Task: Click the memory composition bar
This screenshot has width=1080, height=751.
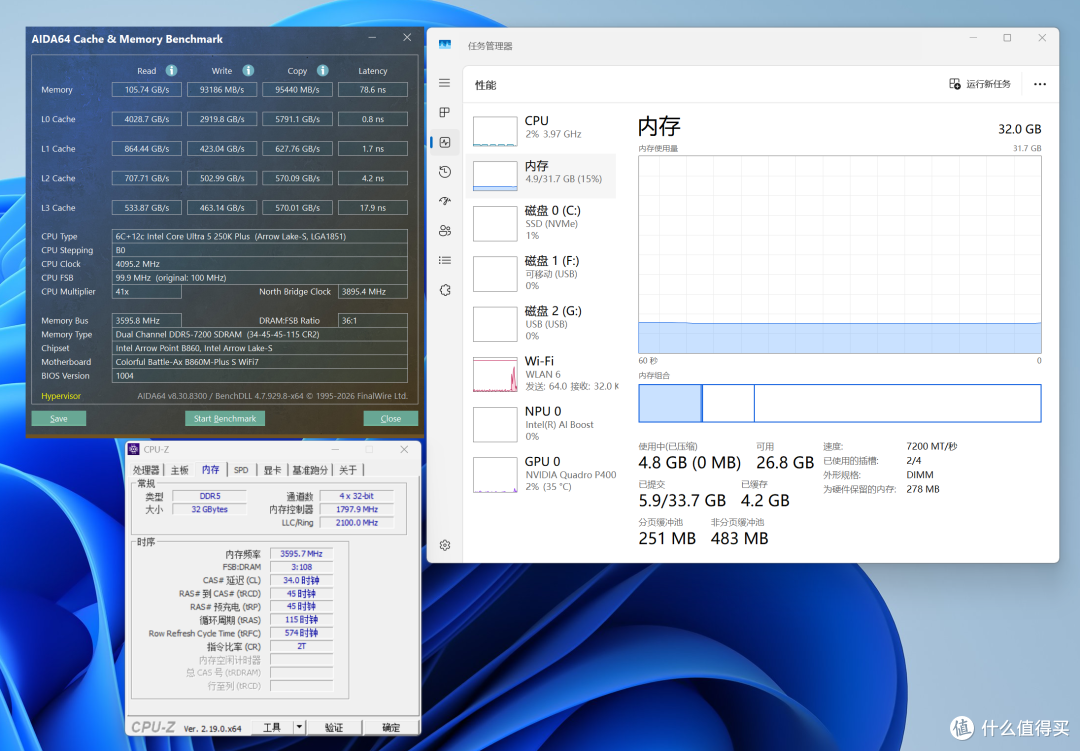Action: point(840,403)
